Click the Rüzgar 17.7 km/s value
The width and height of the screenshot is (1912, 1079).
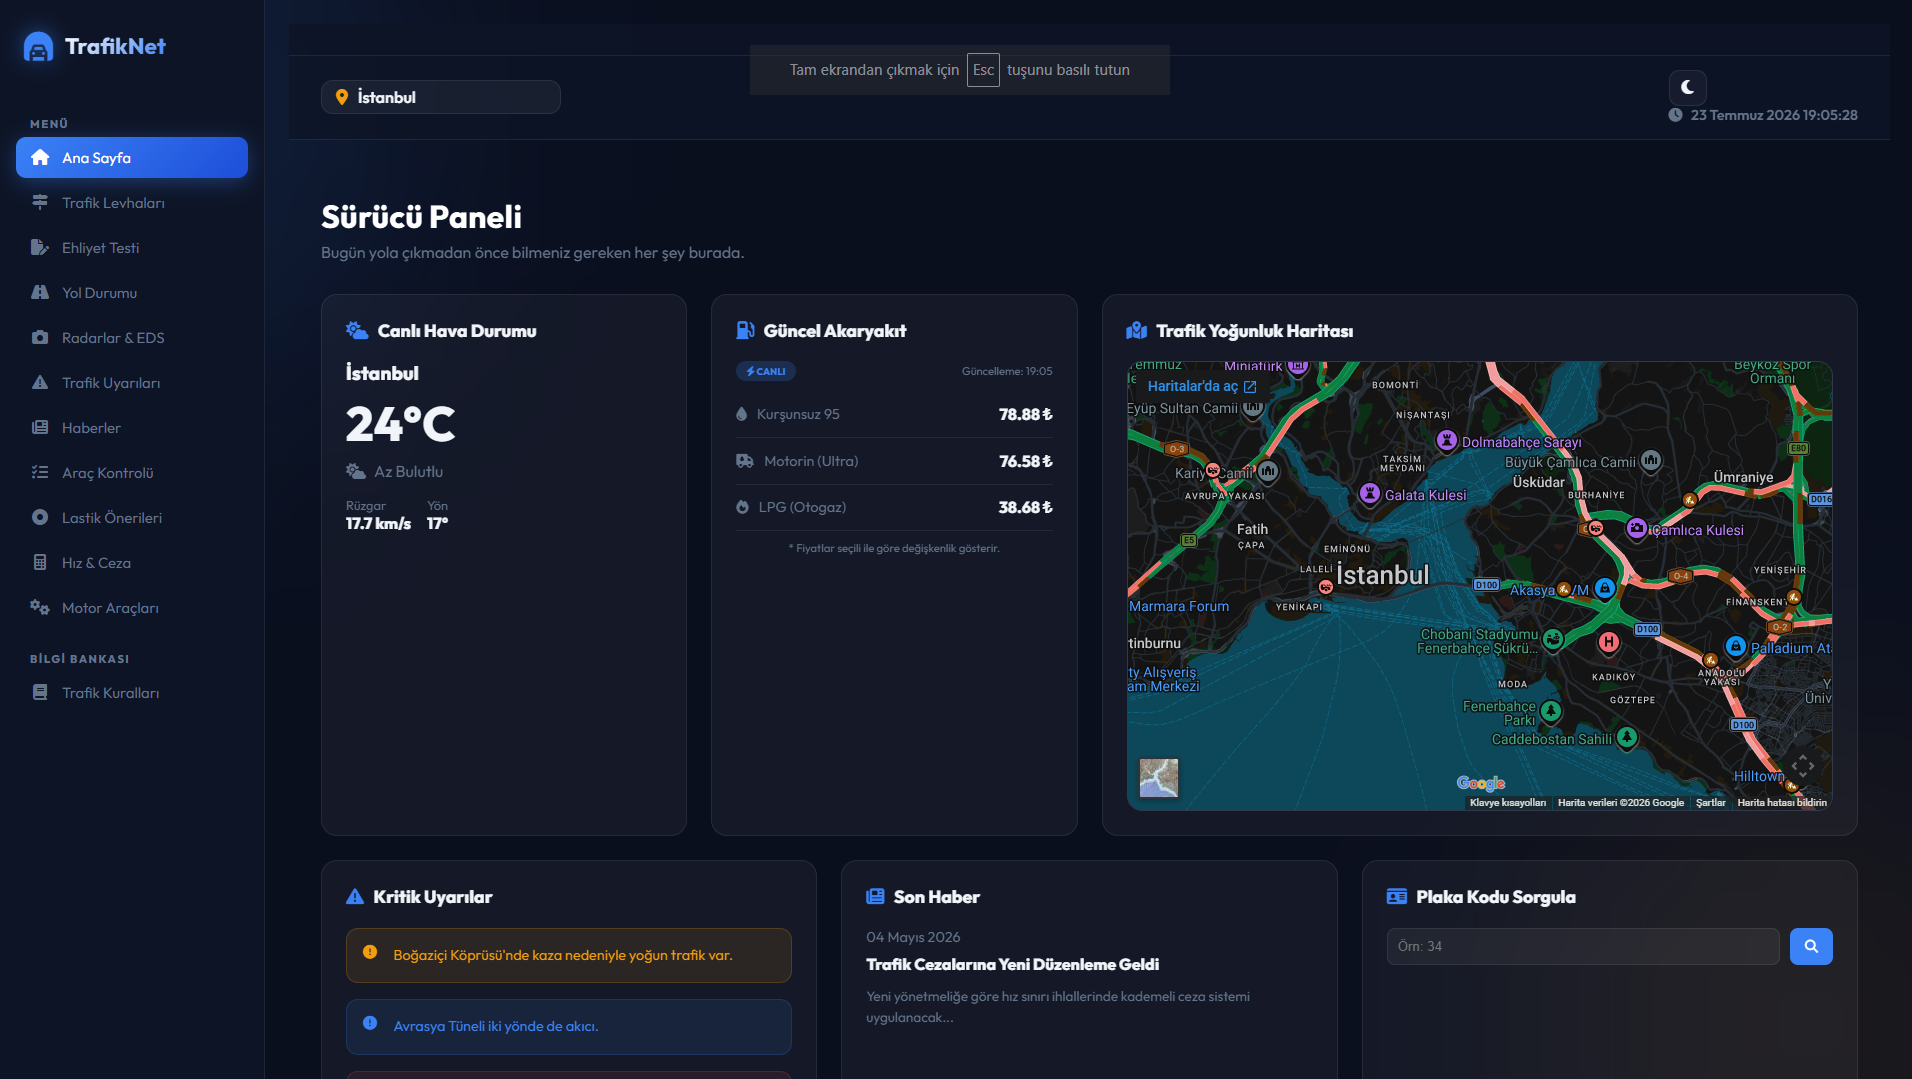coord(378,524)
